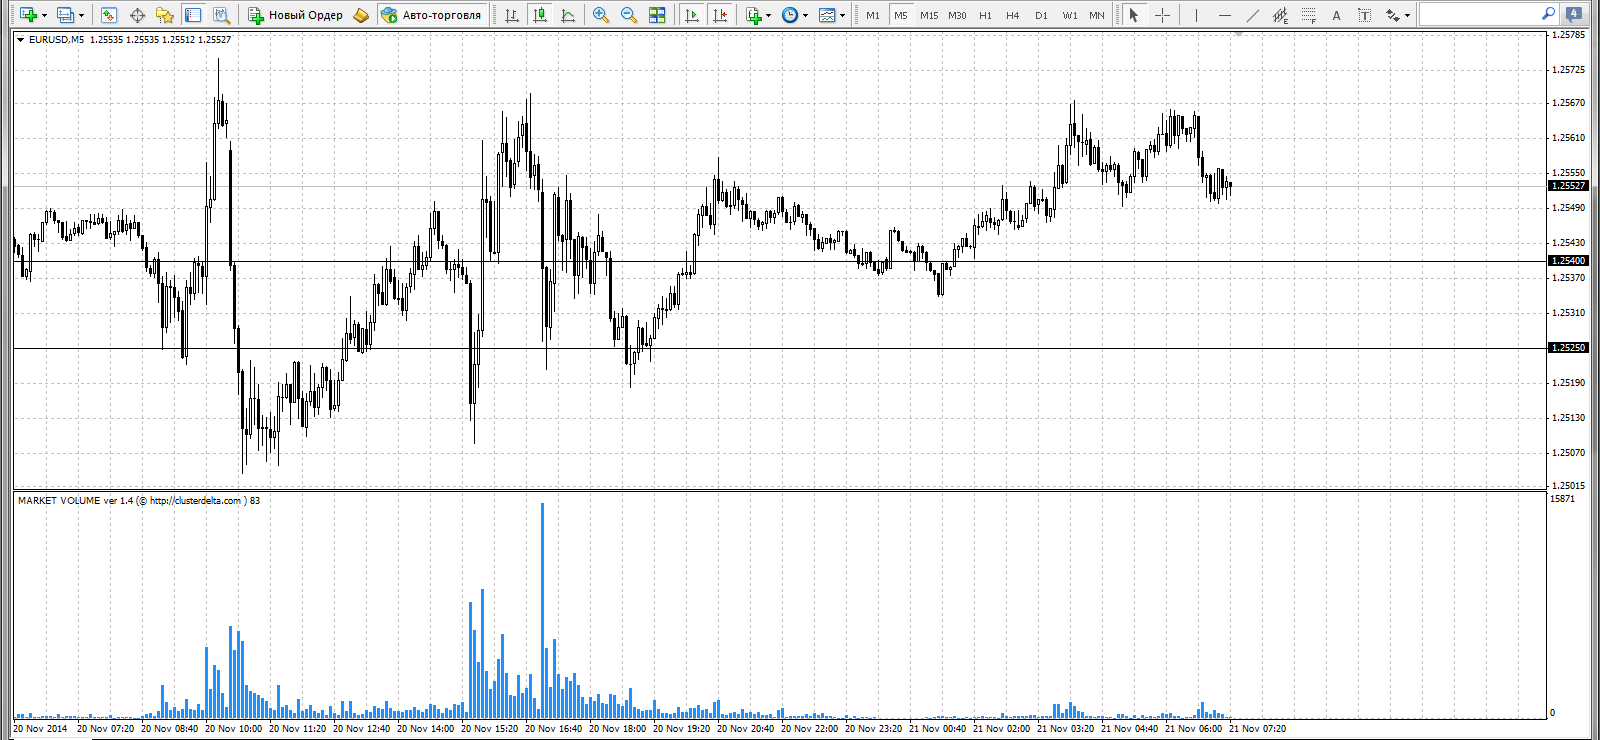Viewport: 1600px width, 740px height.
Task: Click the 20 Nov 15:20 time label
Action: point(490,729)
